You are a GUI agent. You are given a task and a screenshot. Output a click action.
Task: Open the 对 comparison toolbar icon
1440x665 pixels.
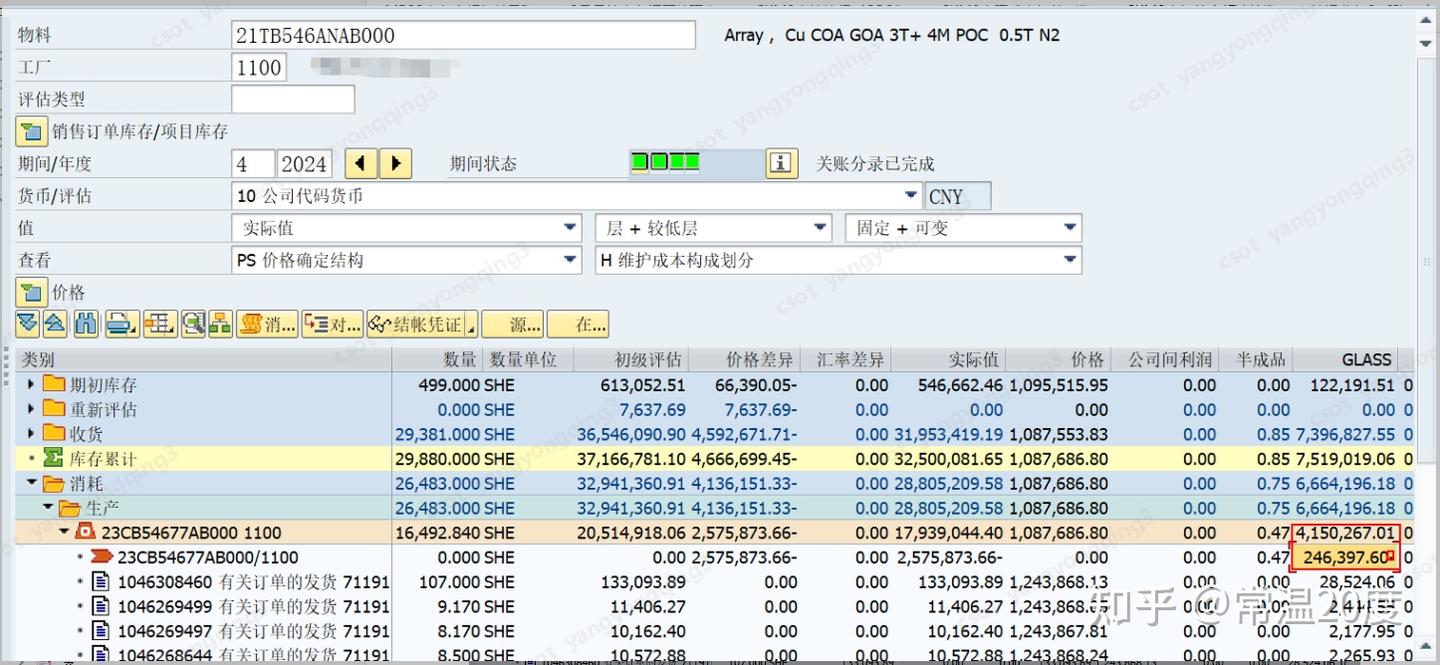tap(333, 323)
